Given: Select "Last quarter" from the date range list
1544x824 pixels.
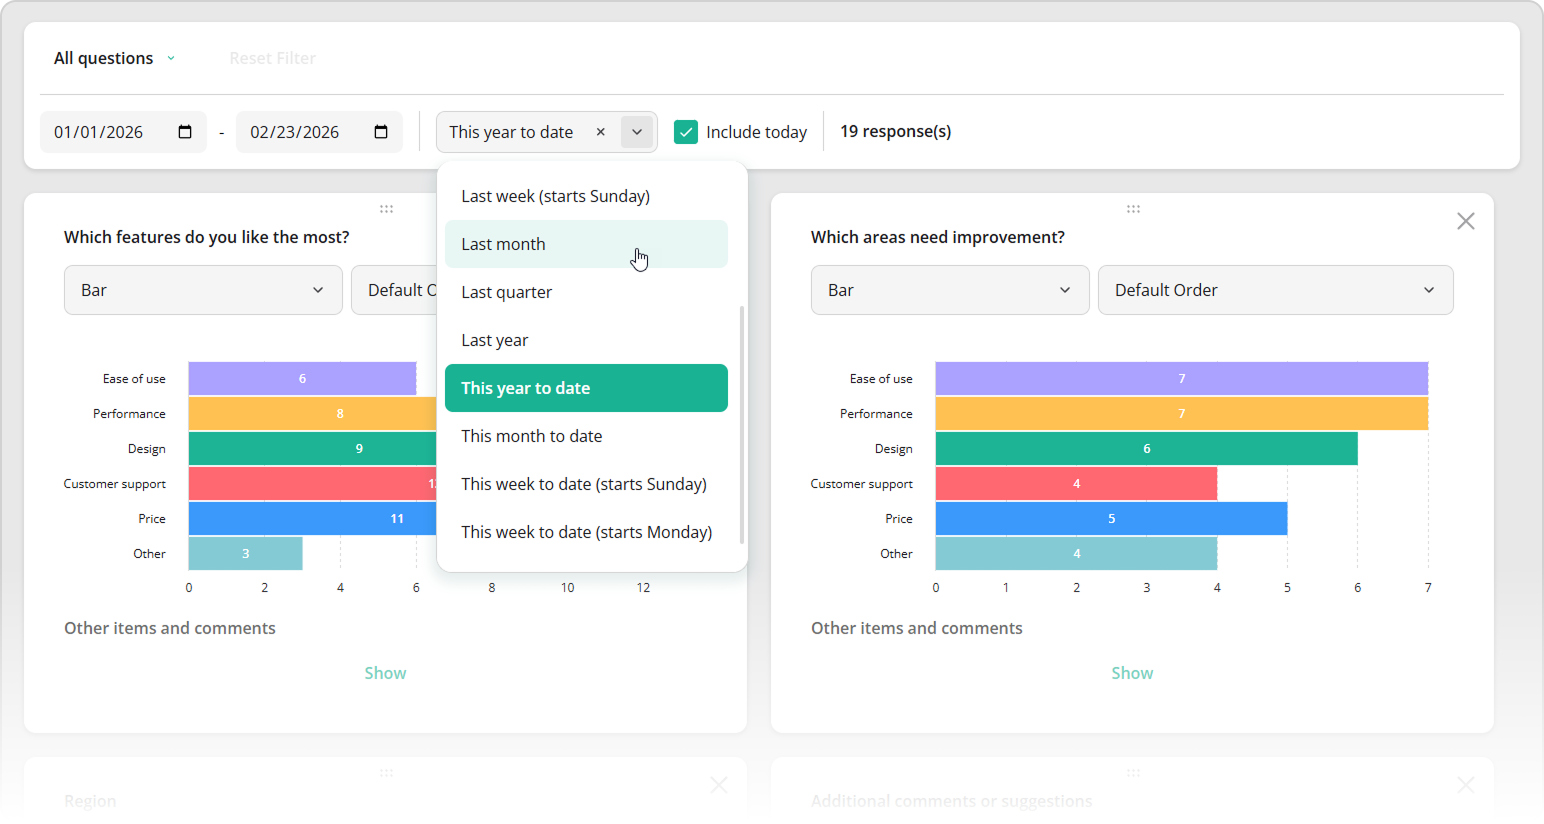Looking at the screenshot, I should point(586,291).
